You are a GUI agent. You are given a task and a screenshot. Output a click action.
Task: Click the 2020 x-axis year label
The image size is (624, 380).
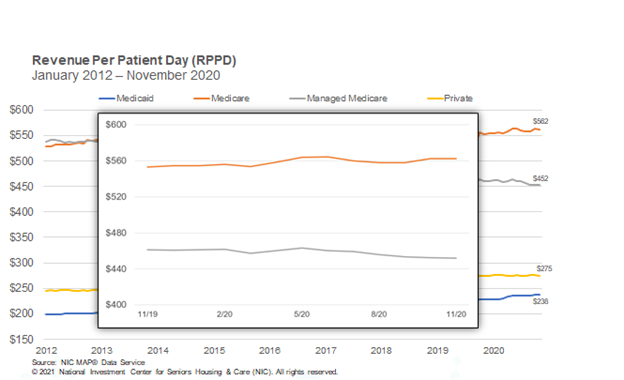(x=493, y=351)
